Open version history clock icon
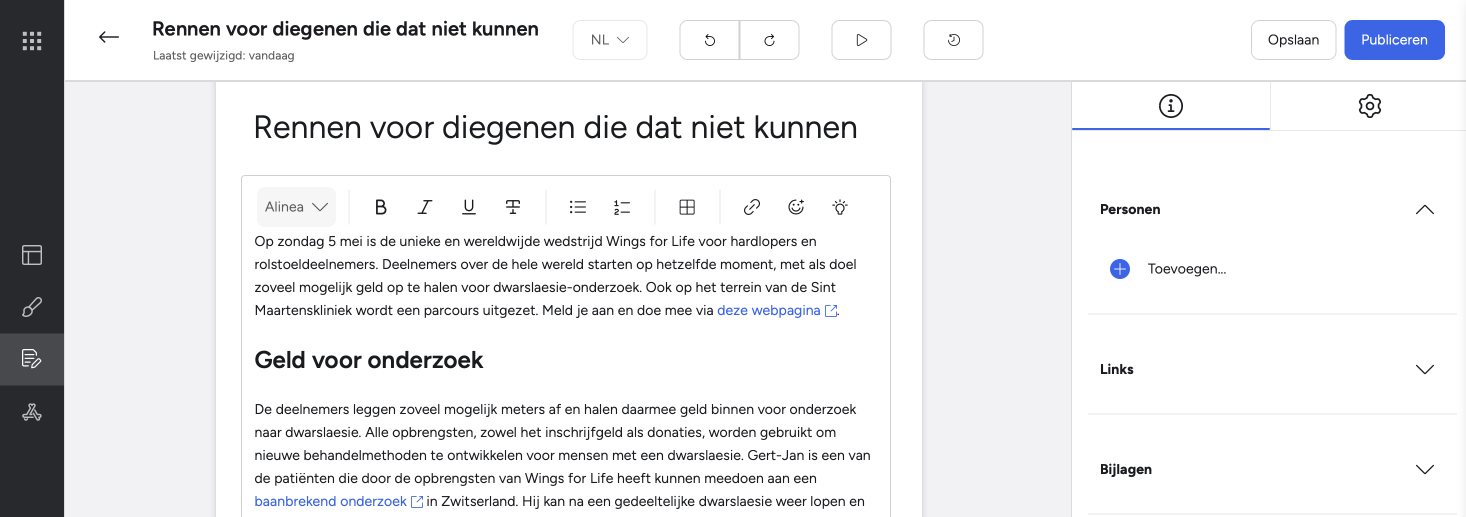This screenshot has height=517, width=1466. (953, 40)
